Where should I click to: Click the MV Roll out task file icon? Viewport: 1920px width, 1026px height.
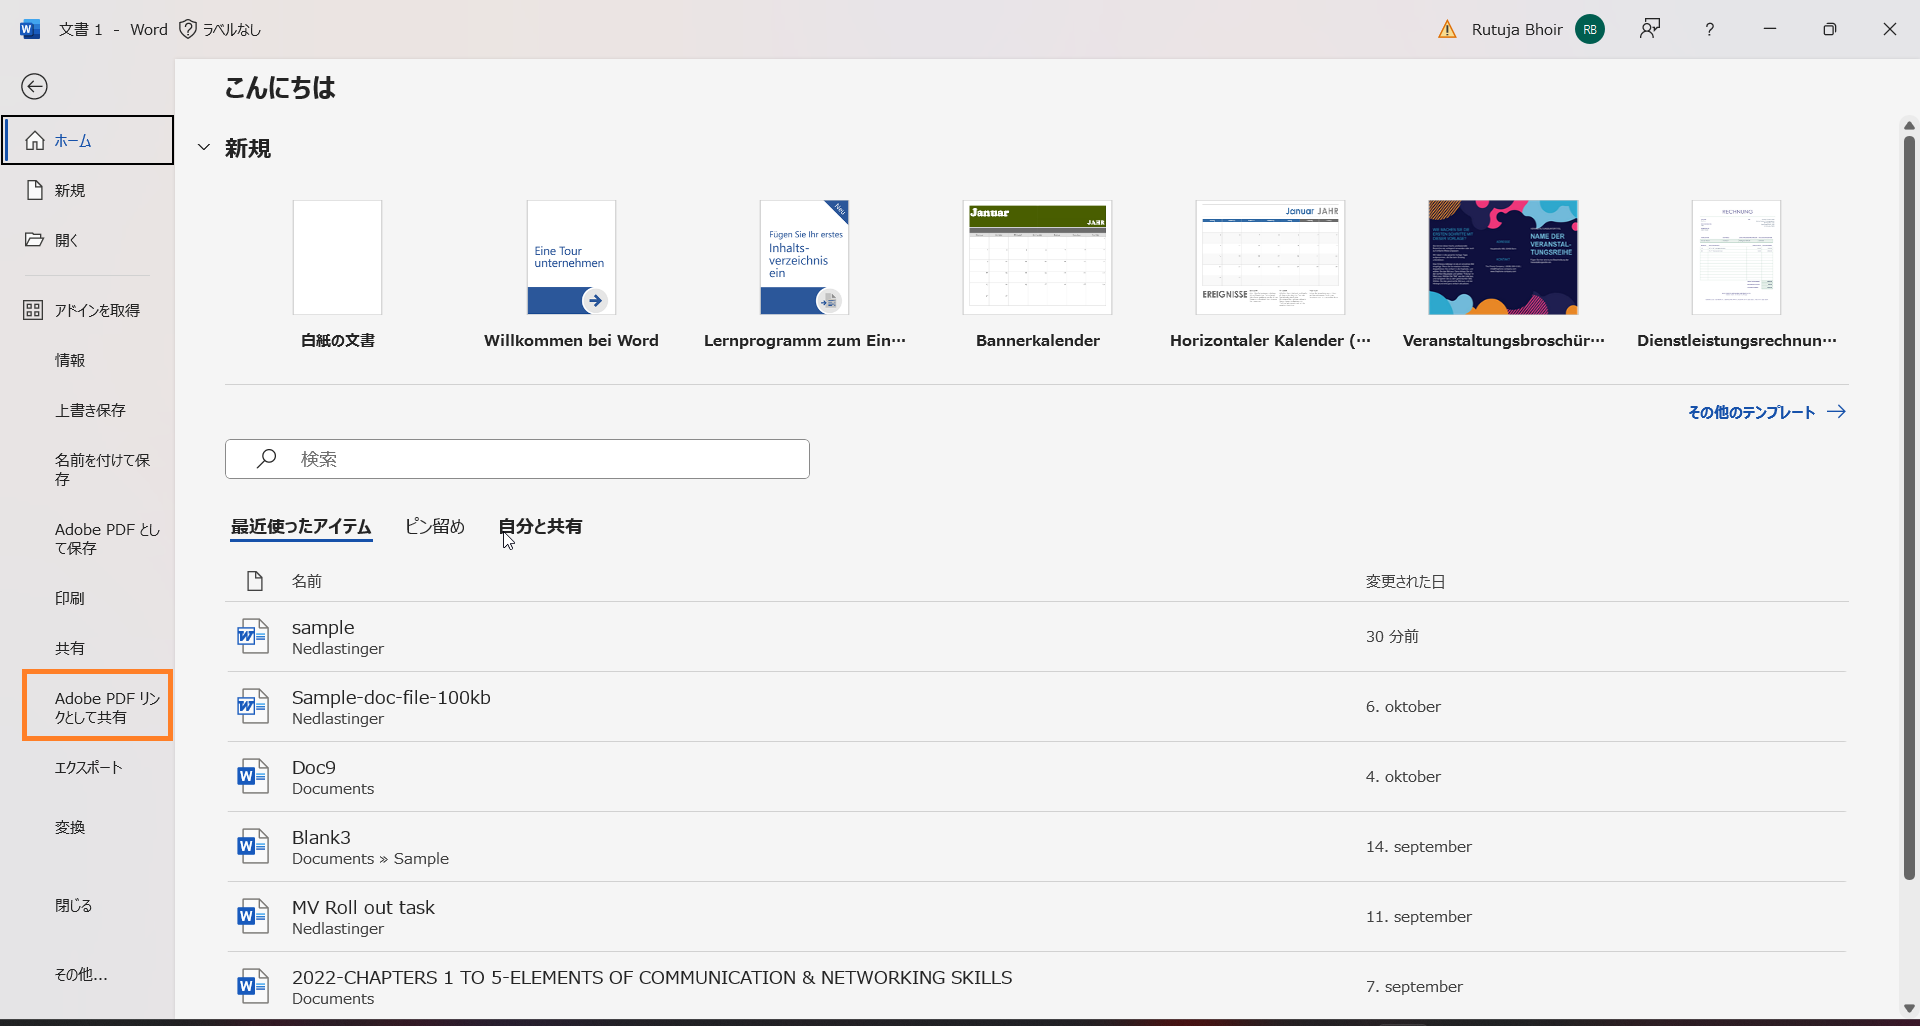pos(253,916)
